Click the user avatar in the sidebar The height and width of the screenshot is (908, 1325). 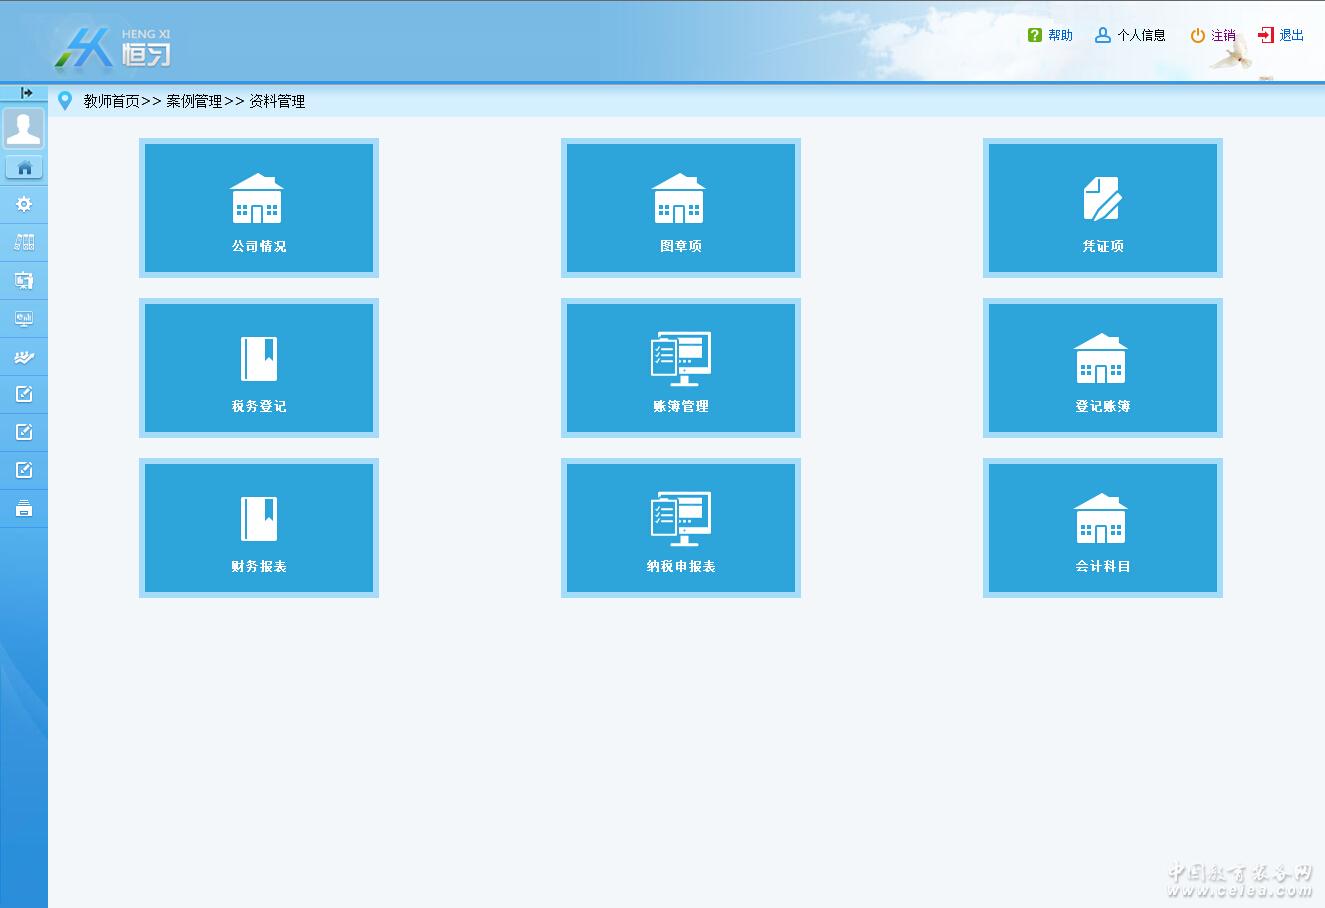point(24,128)
